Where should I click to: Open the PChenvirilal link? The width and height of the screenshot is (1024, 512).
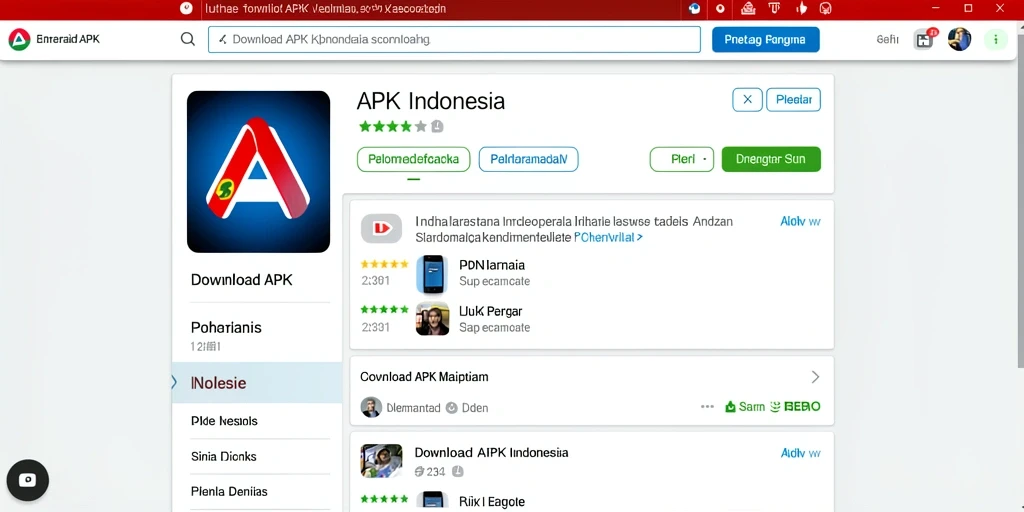(x=608, y=238)
